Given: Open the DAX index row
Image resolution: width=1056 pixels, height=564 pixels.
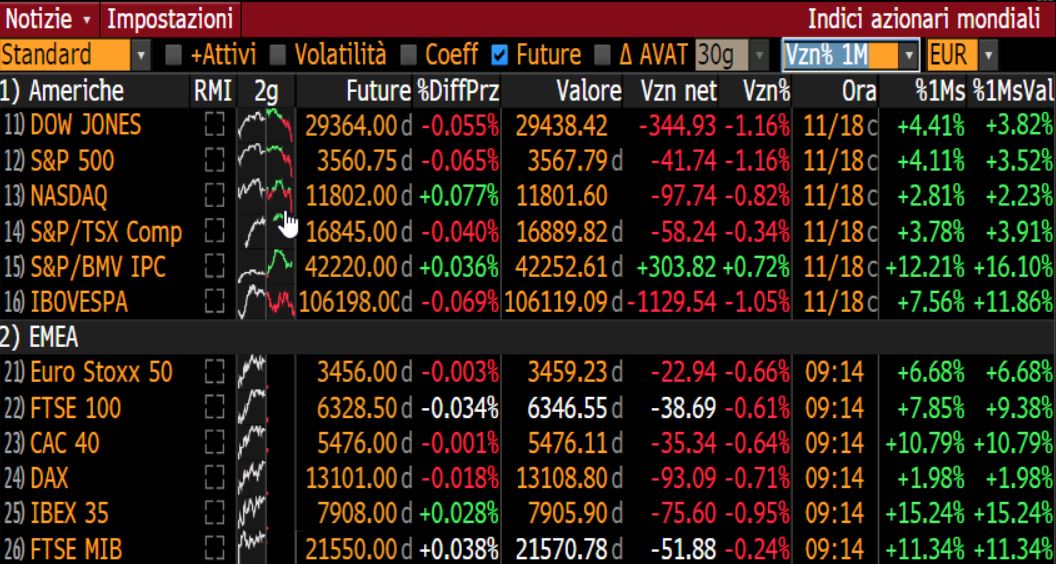Looking at the screenshot, I should [x=528, y=479].
